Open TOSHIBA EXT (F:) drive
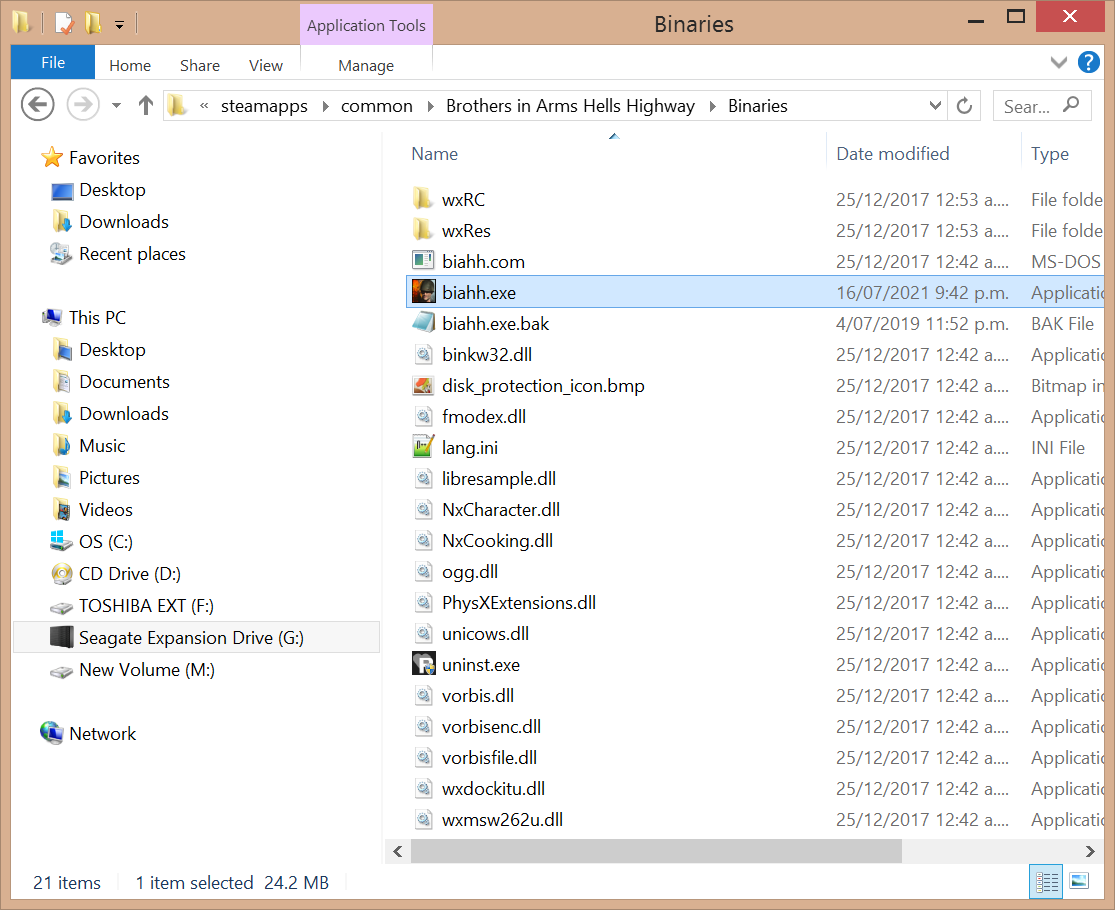1115x910 pixels. [146, 606]
